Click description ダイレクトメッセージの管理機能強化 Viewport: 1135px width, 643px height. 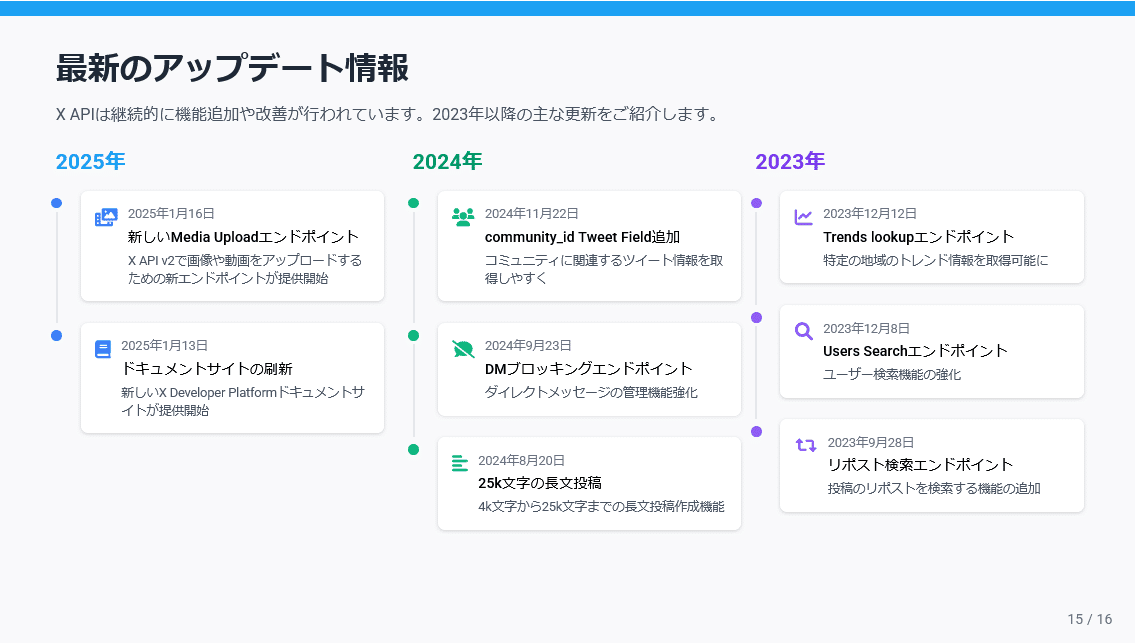[591, 392]
